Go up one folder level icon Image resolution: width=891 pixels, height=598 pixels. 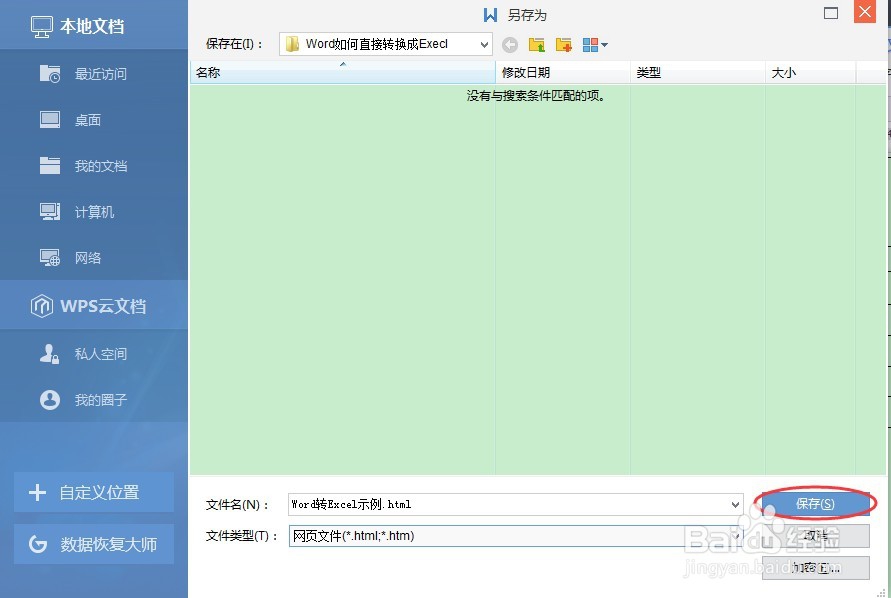coord(536,44)
